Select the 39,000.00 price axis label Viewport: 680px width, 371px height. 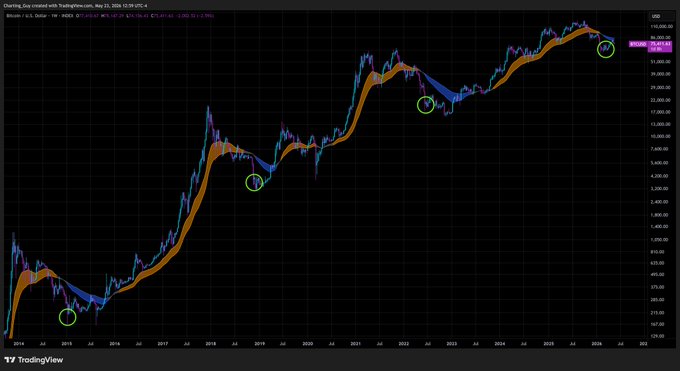tap(660, 74)
